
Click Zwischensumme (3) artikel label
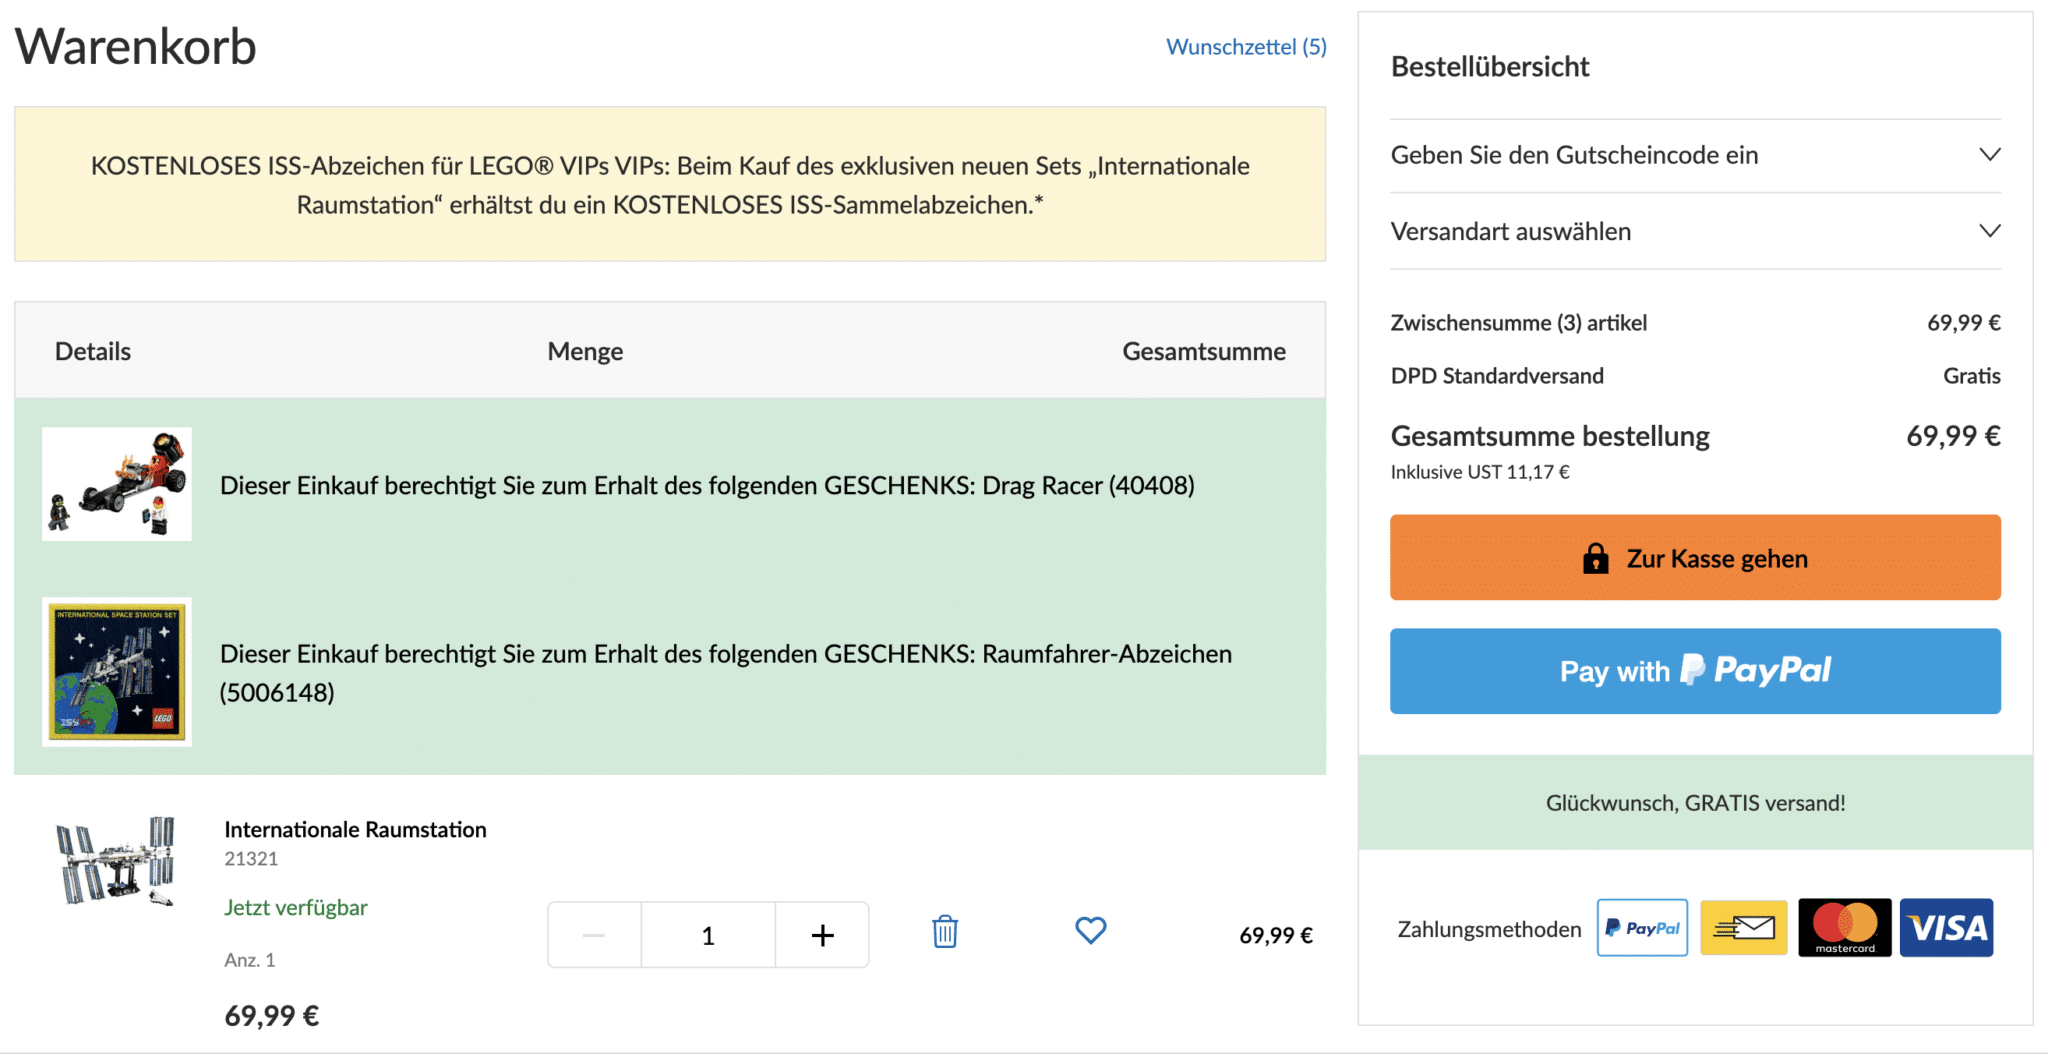[1518, 323]
